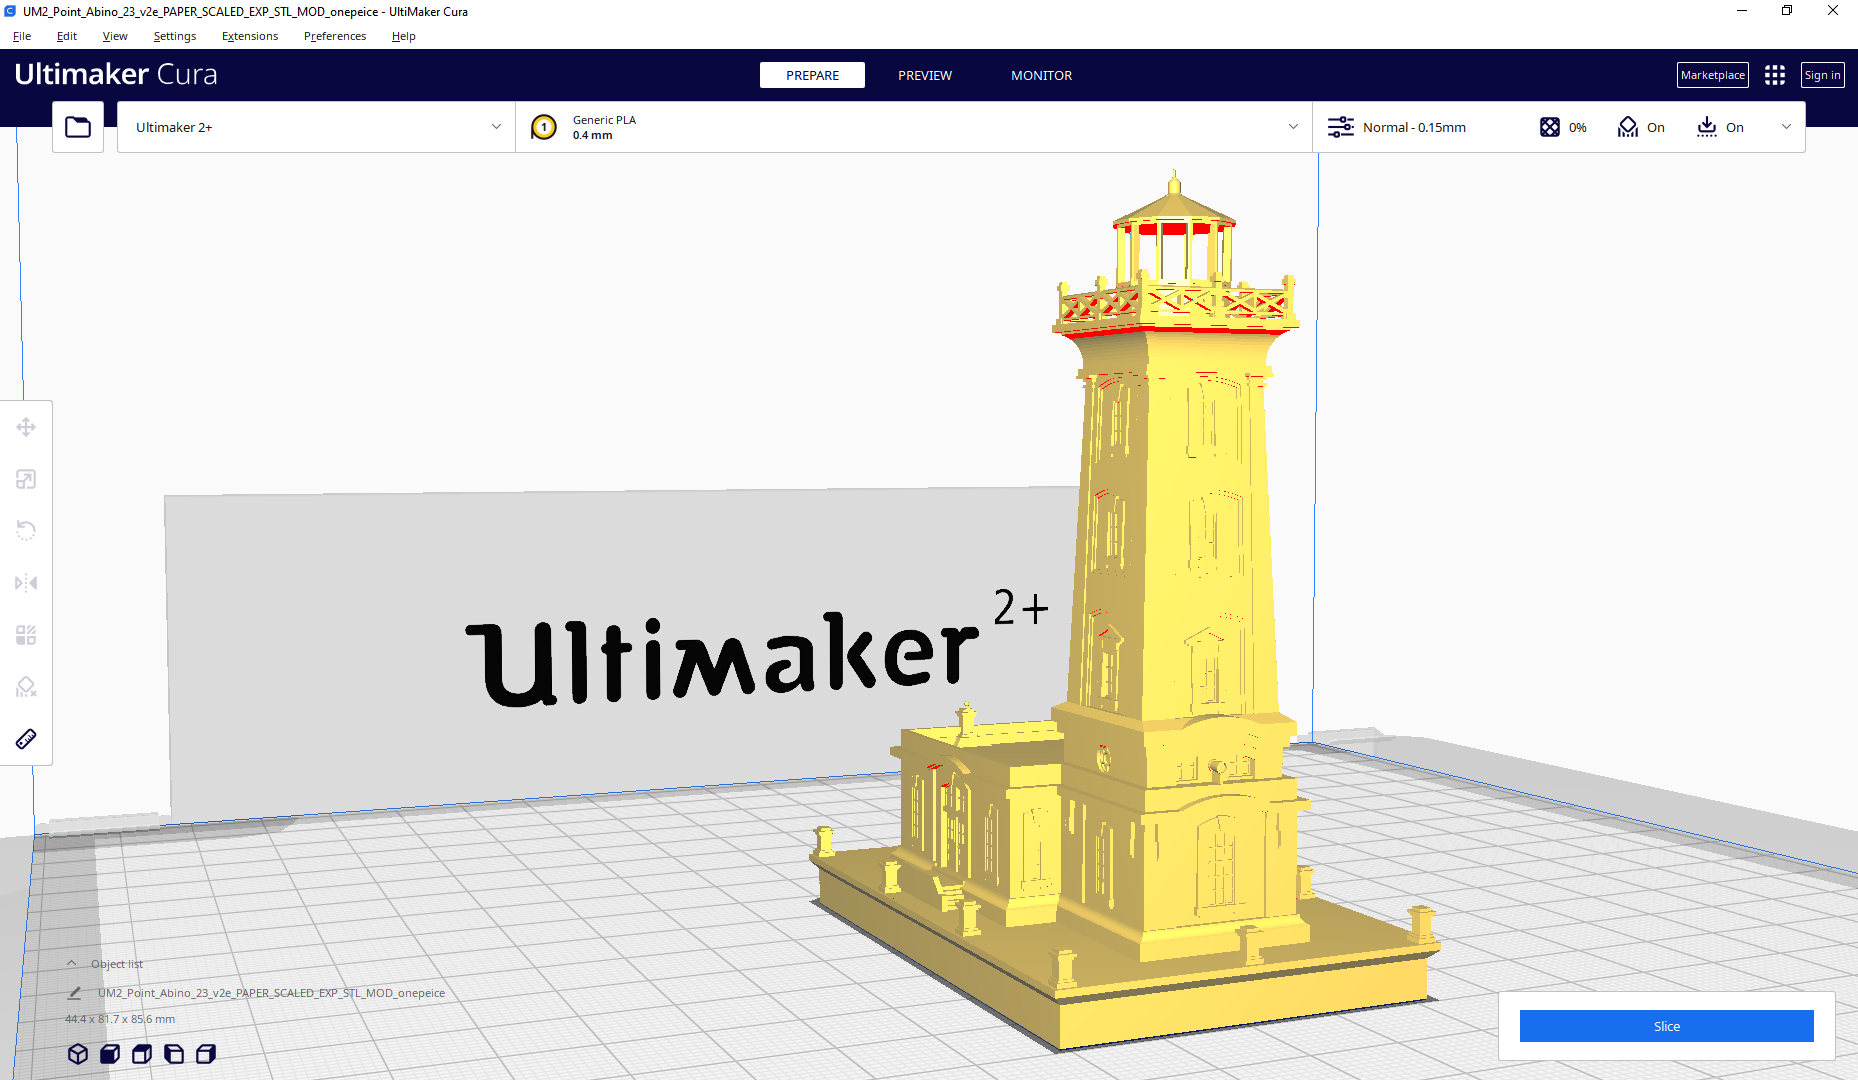Click the adhesion On icon
The image size is (1858, 1080).
(1707, 127)
